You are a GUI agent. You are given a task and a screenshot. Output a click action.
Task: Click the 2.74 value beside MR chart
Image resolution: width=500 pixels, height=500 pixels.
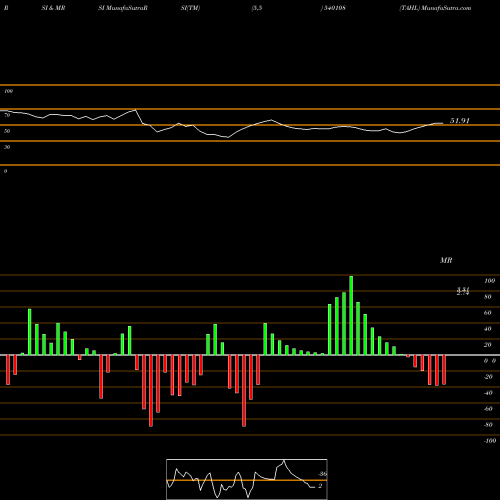click(x=463, y=293)
